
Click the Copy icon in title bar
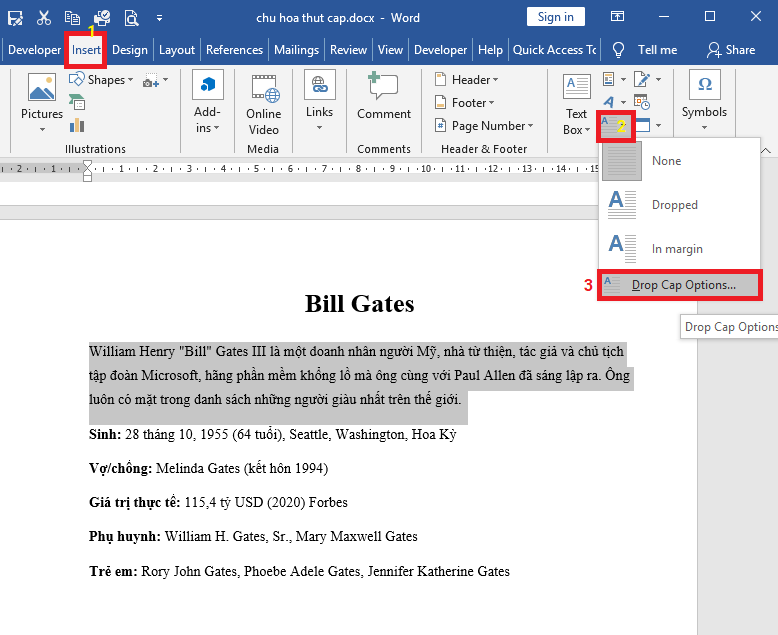(x=72, y=18)
